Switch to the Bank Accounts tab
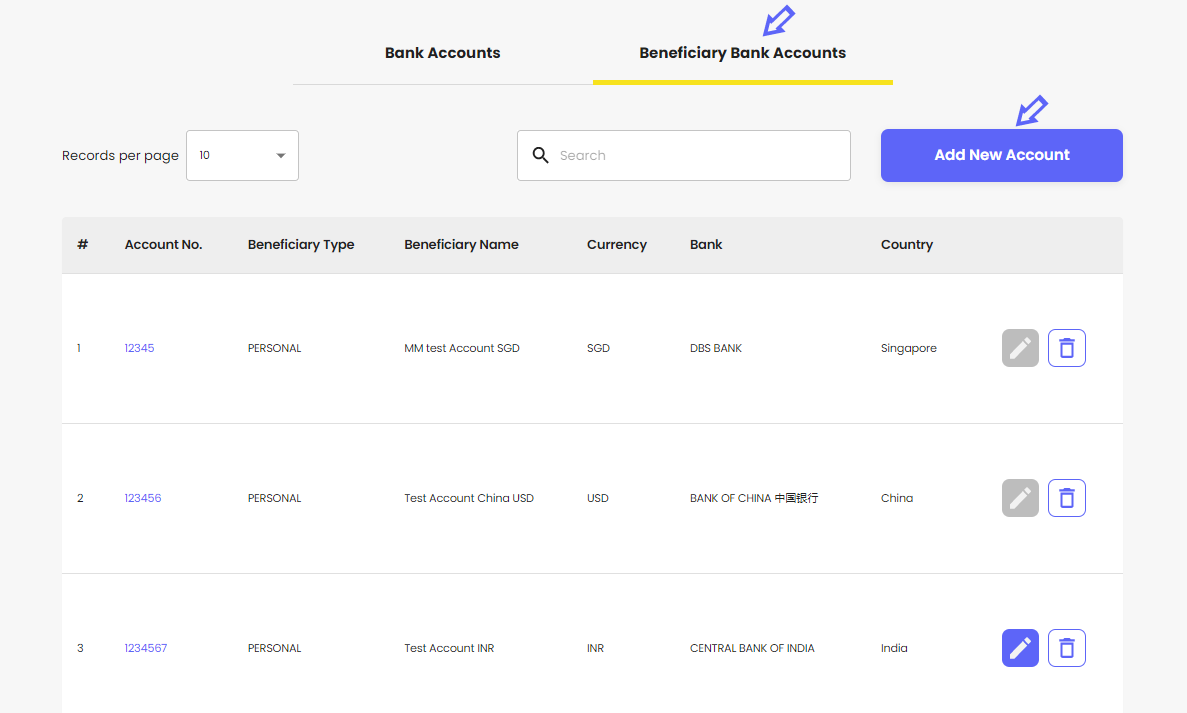The height and width of the screenshot is (713, 1187). [442, 52]
